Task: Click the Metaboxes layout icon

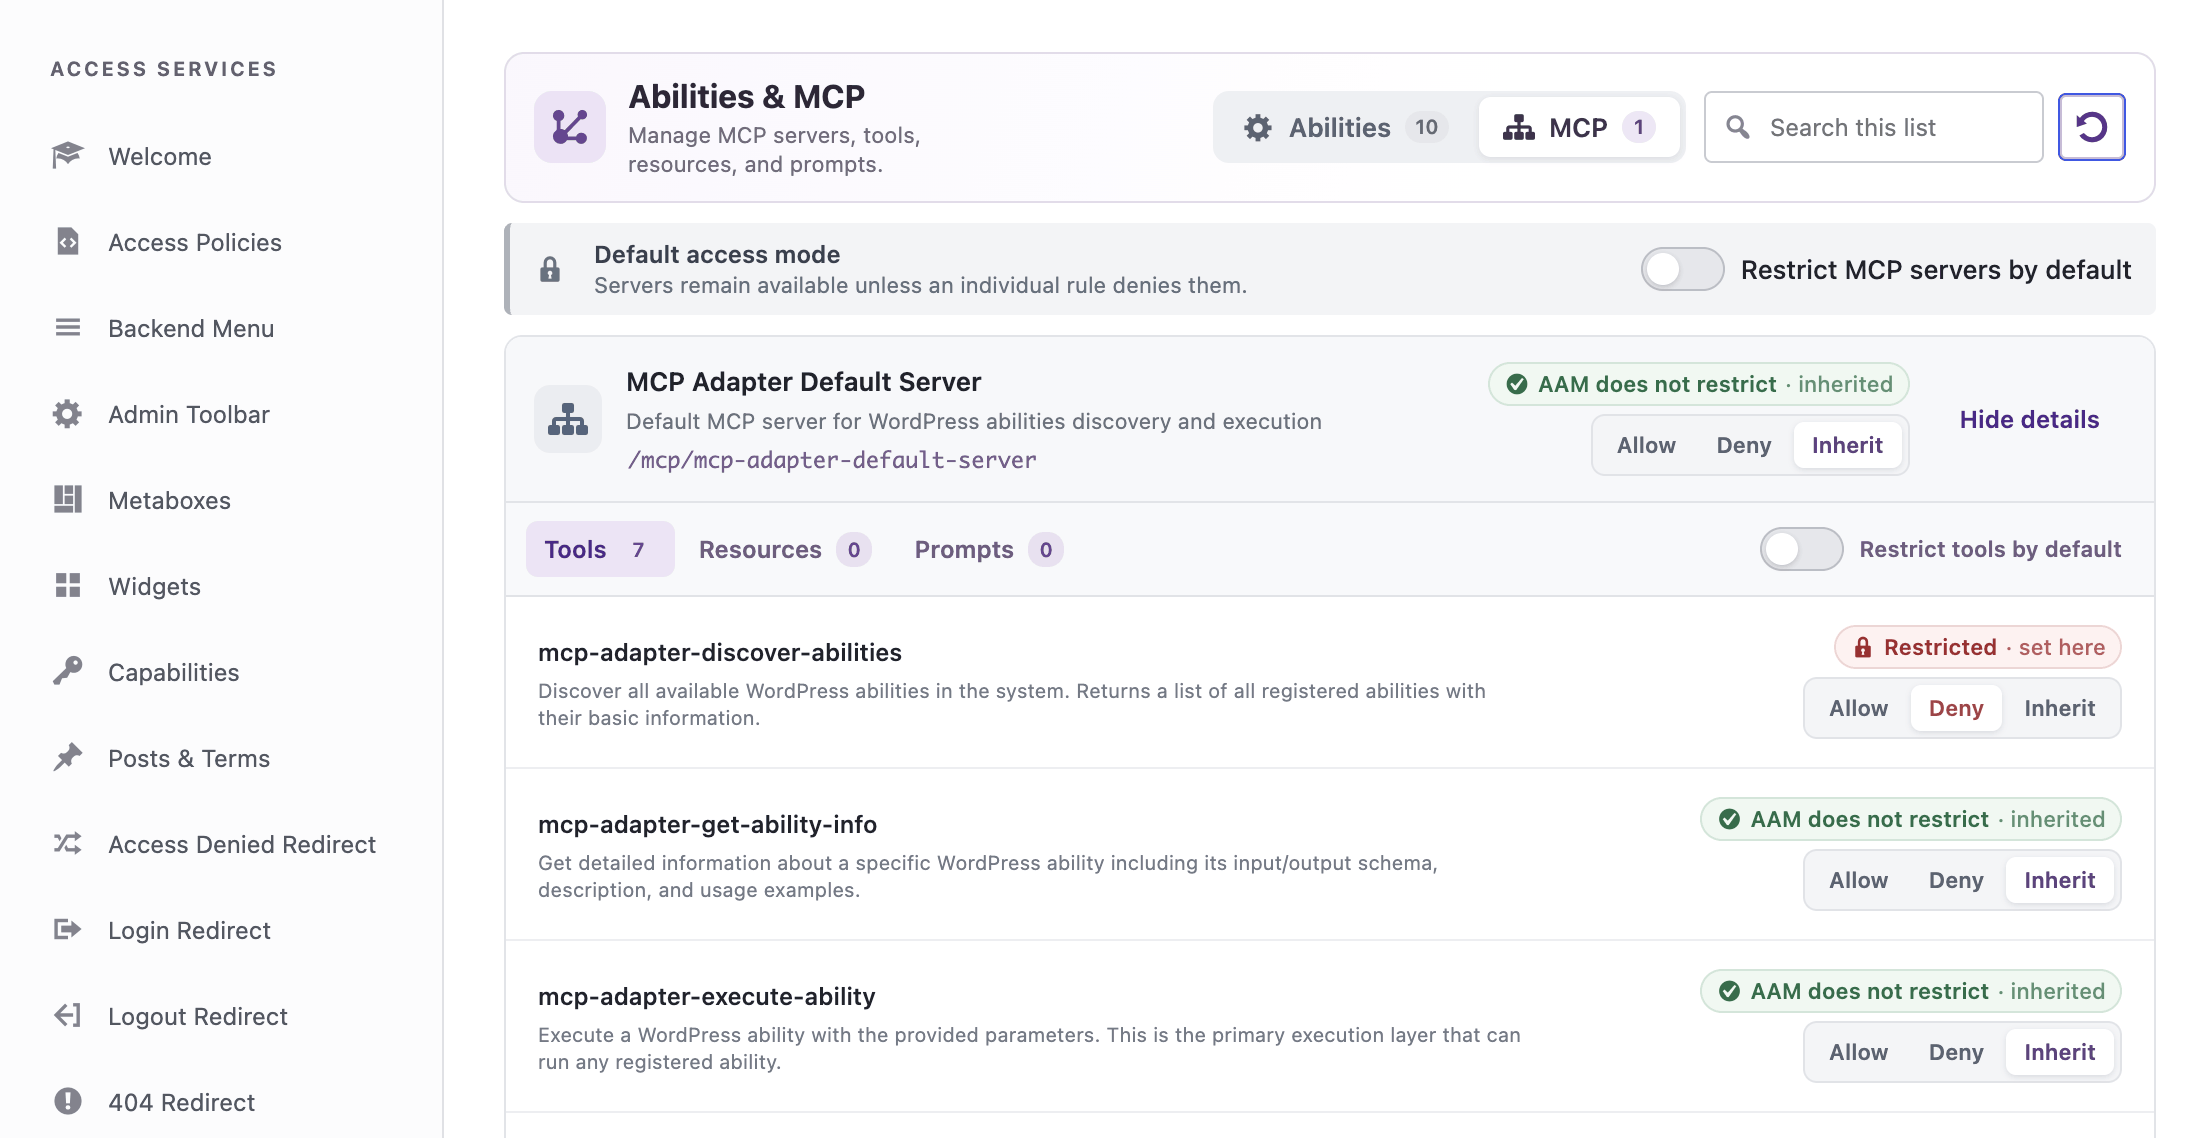Action: click(67, 500)
